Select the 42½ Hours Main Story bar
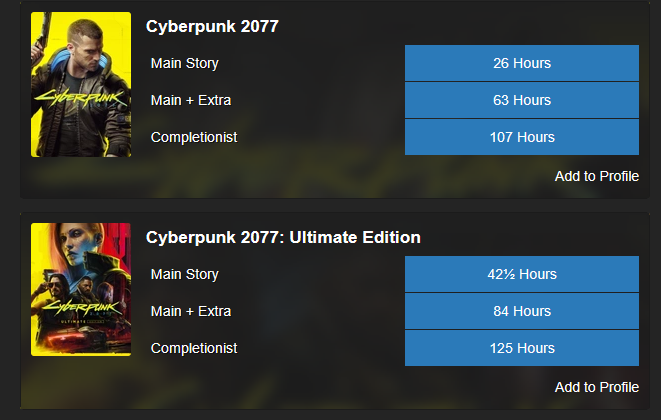 click(521, 274)
